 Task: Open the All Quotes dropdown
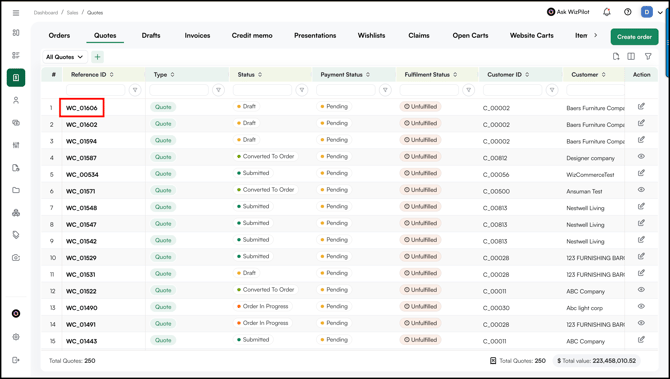click(65, 57)
